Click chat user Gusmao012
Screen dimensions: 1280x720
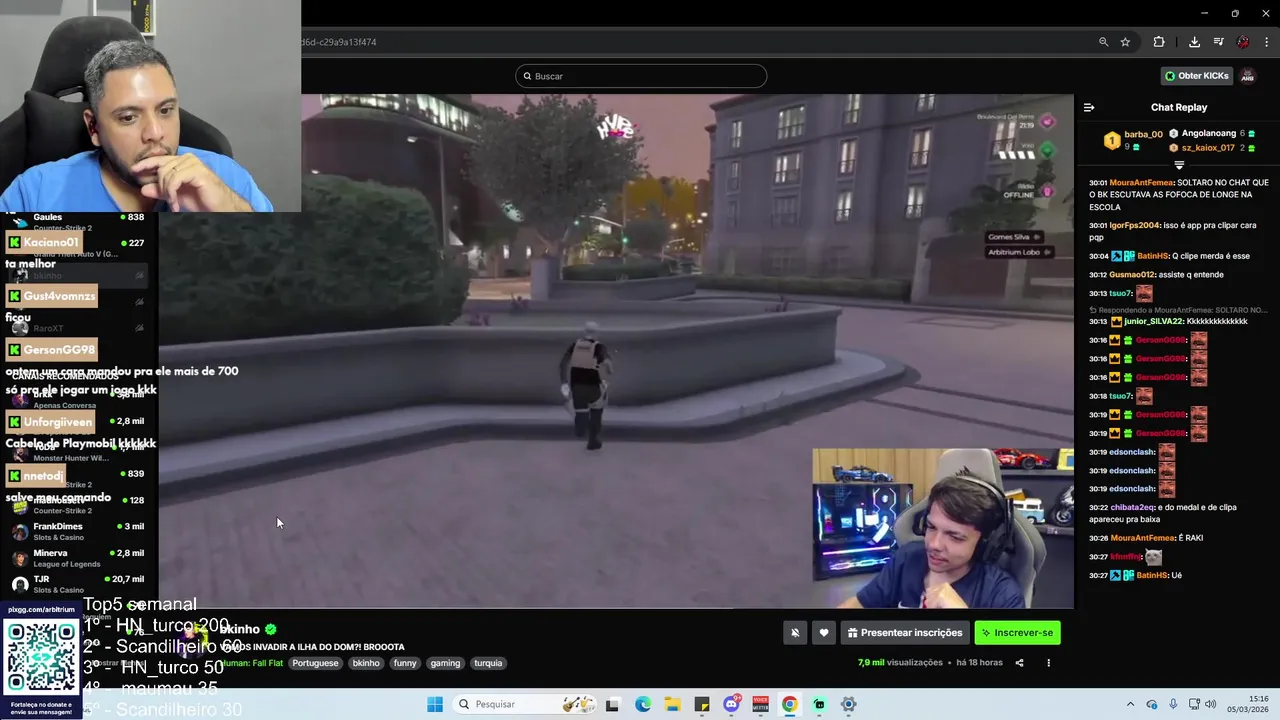[1131, 275]
